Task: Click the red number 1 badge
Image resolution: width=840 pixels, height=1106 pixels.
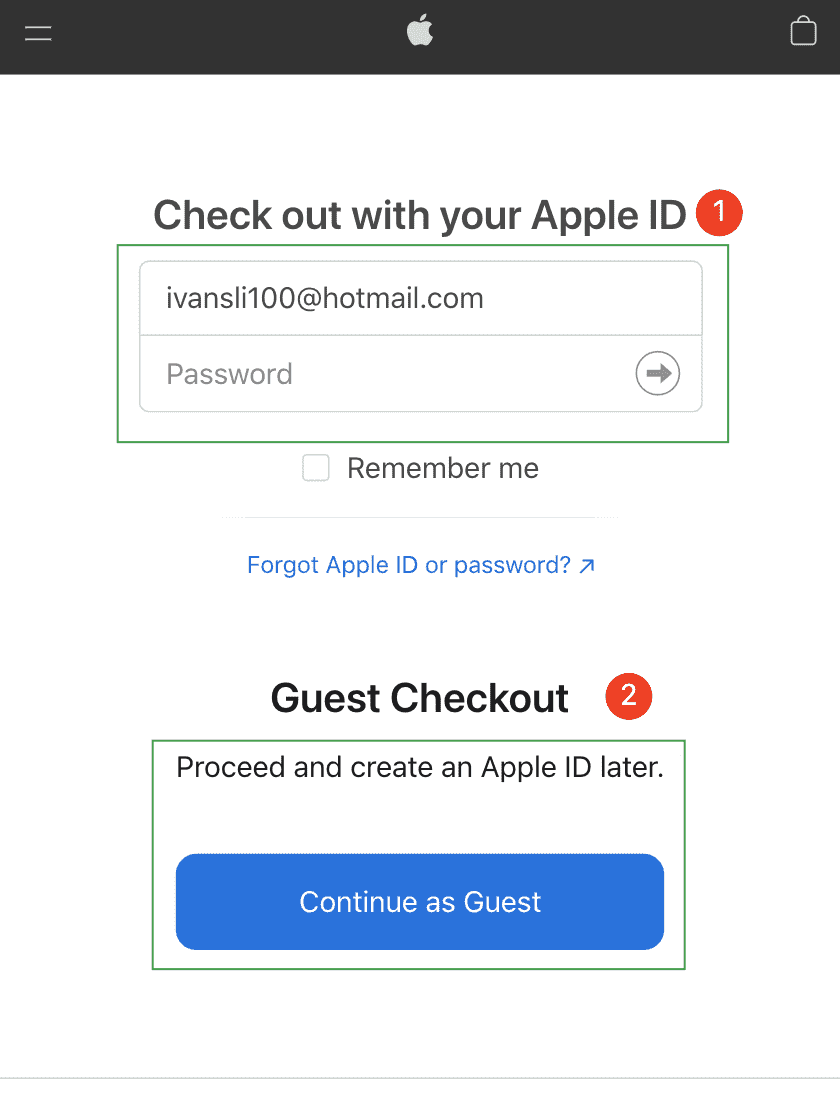Action: 719,212
